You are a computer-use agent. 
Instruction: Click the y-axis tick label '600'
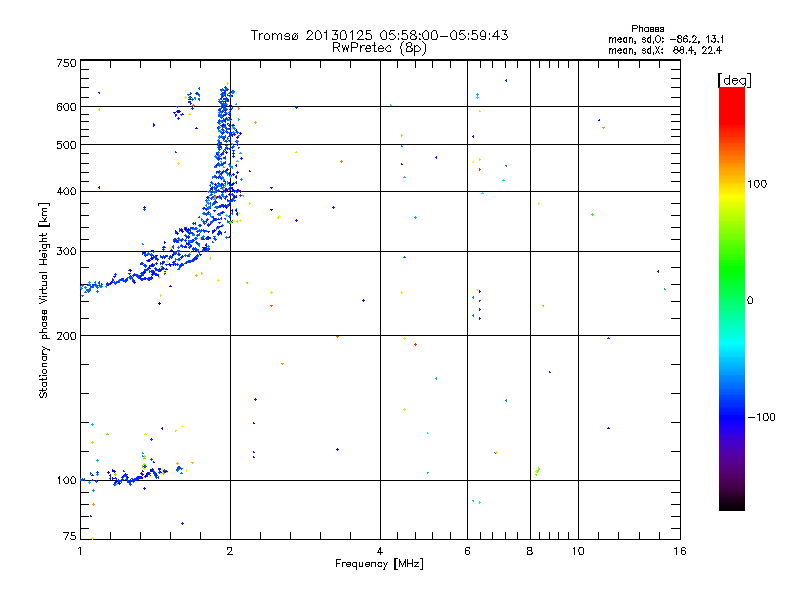pyautogui.click(x=66, y=107)
